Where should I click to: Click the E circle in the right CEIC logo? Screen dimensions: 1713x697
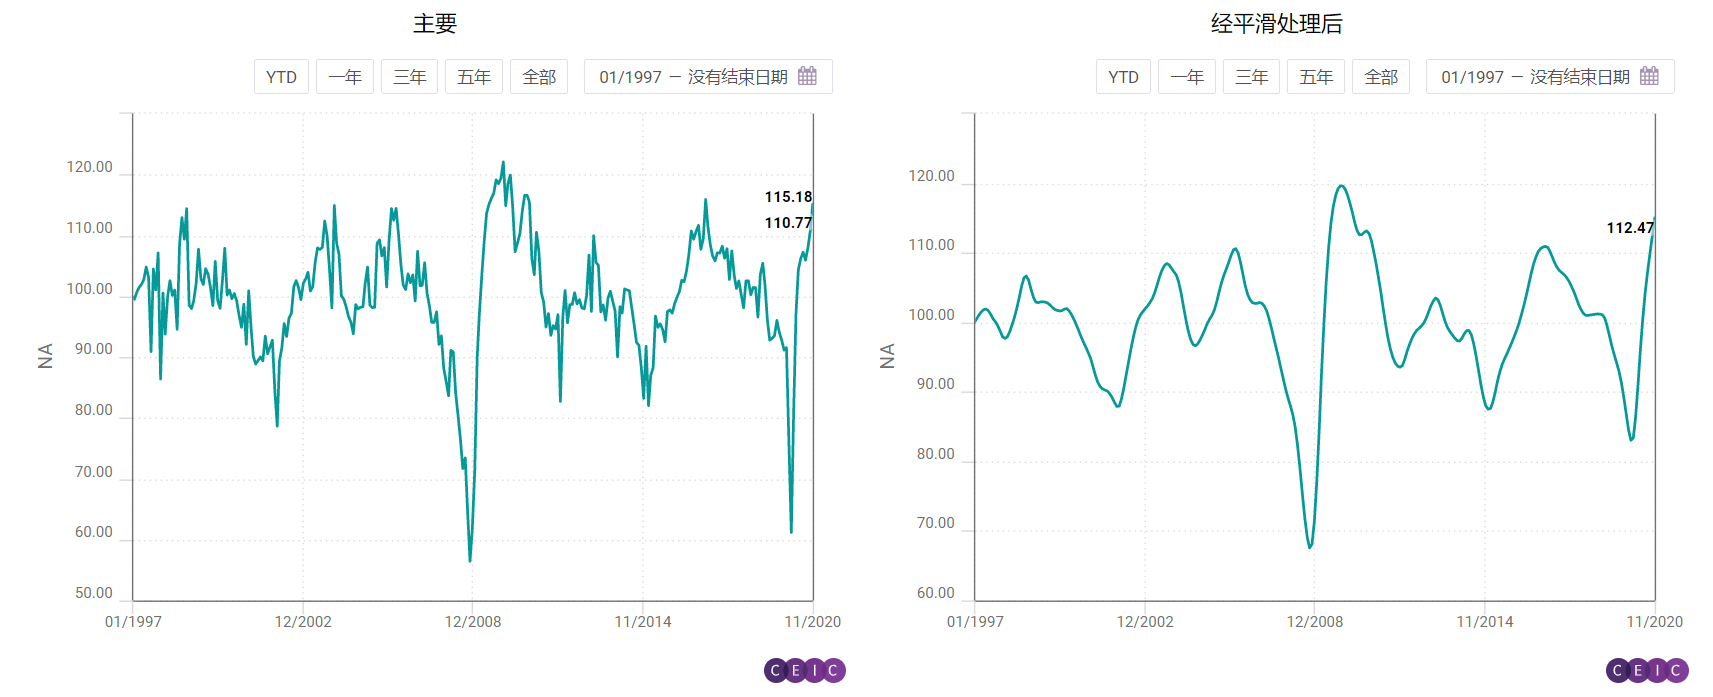tap(1636, 671)
